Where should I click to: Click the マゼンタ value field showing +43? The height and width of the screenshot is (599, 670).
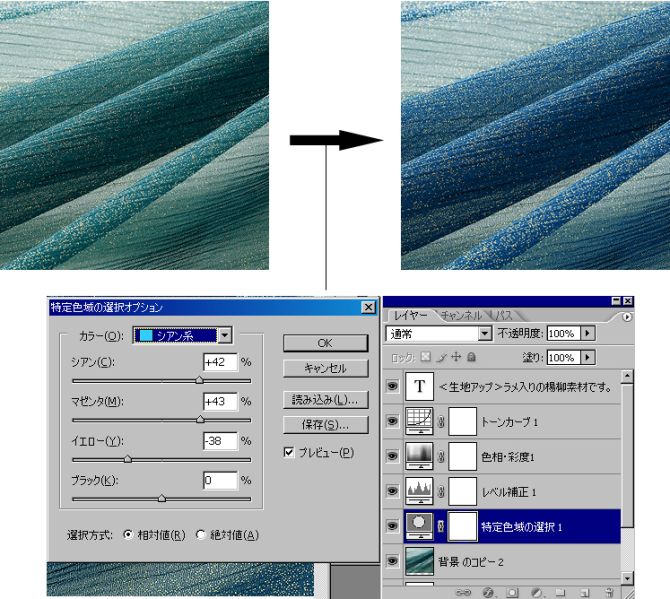pos(220,401)
